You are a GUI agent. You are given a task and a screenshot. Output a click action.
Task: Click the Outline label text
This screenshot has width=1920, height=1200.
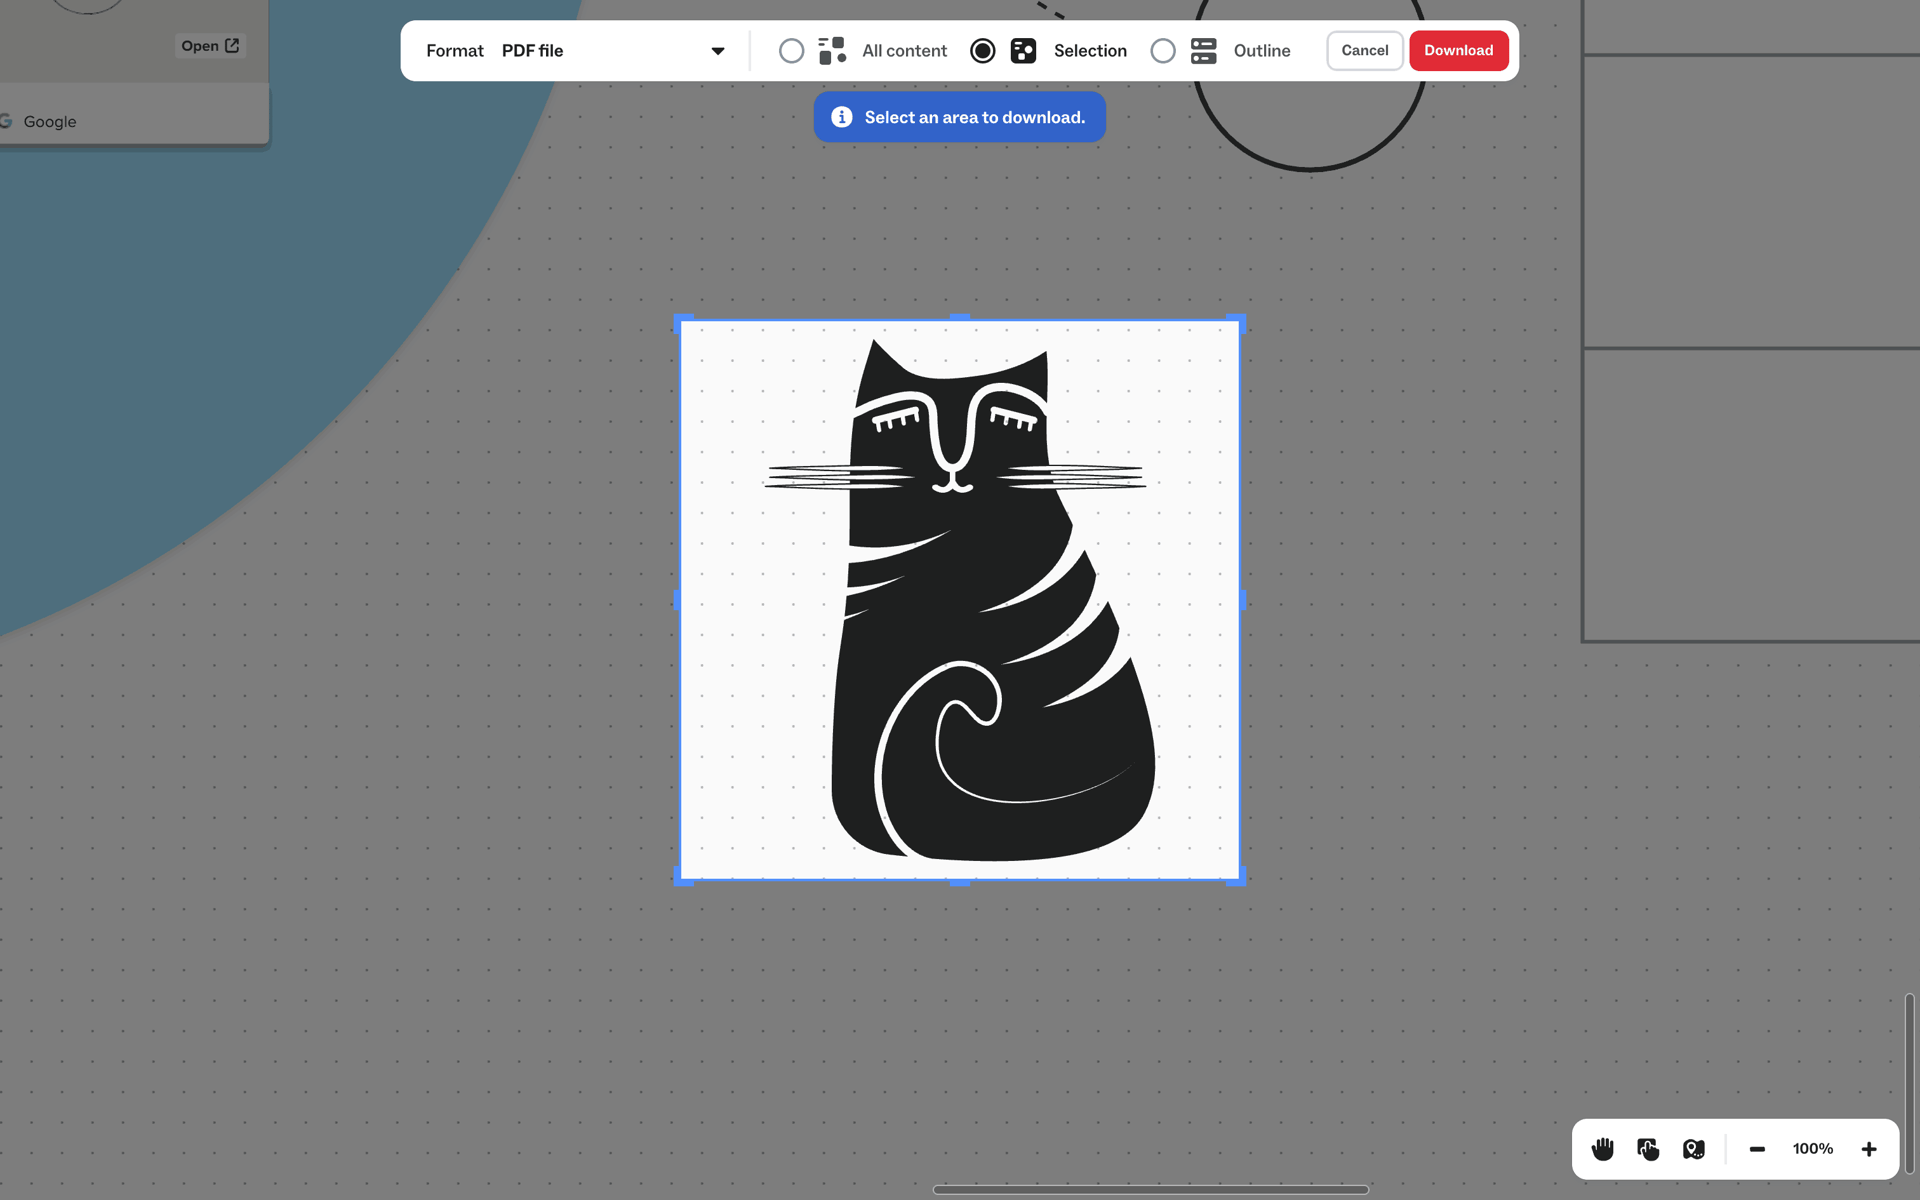pyautogui.click(x=1262, y=51)
